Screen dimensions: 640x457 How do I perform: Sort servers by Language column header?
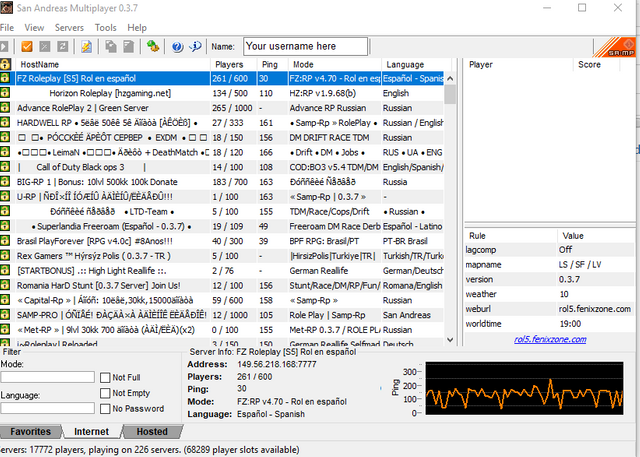coord(416,64)
